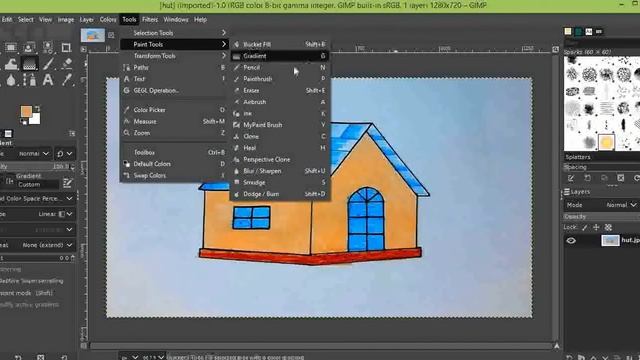The image size is (640, 360).
Task: Open the Document History dock tab icon
Action: [599, 31]
